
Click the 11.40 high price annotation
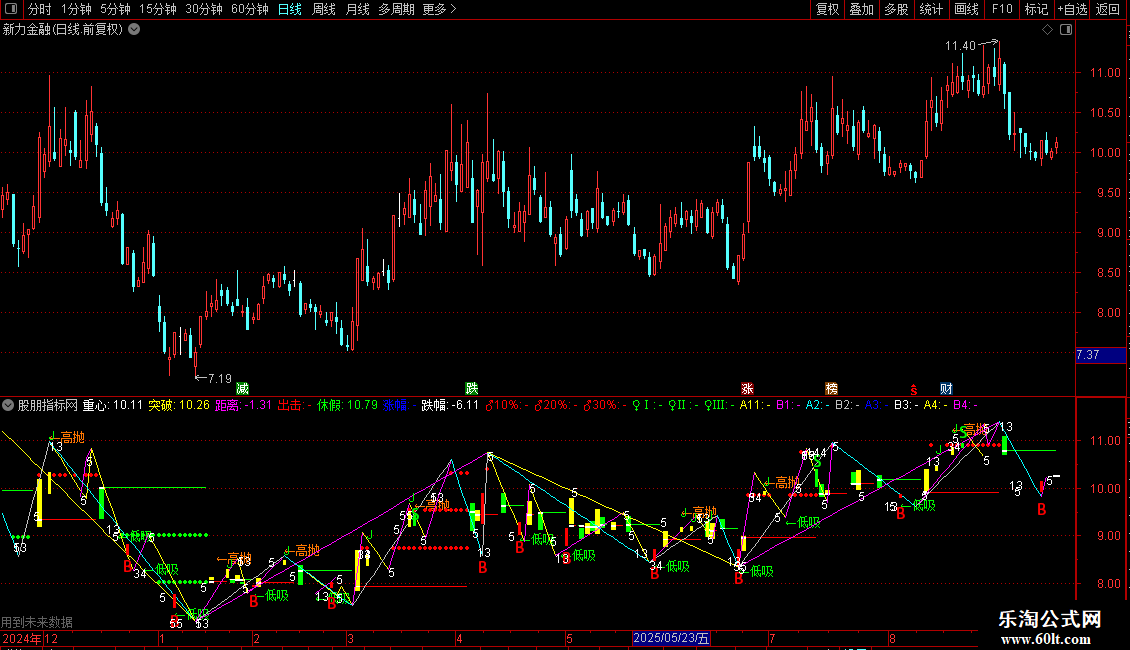(960, 45)
